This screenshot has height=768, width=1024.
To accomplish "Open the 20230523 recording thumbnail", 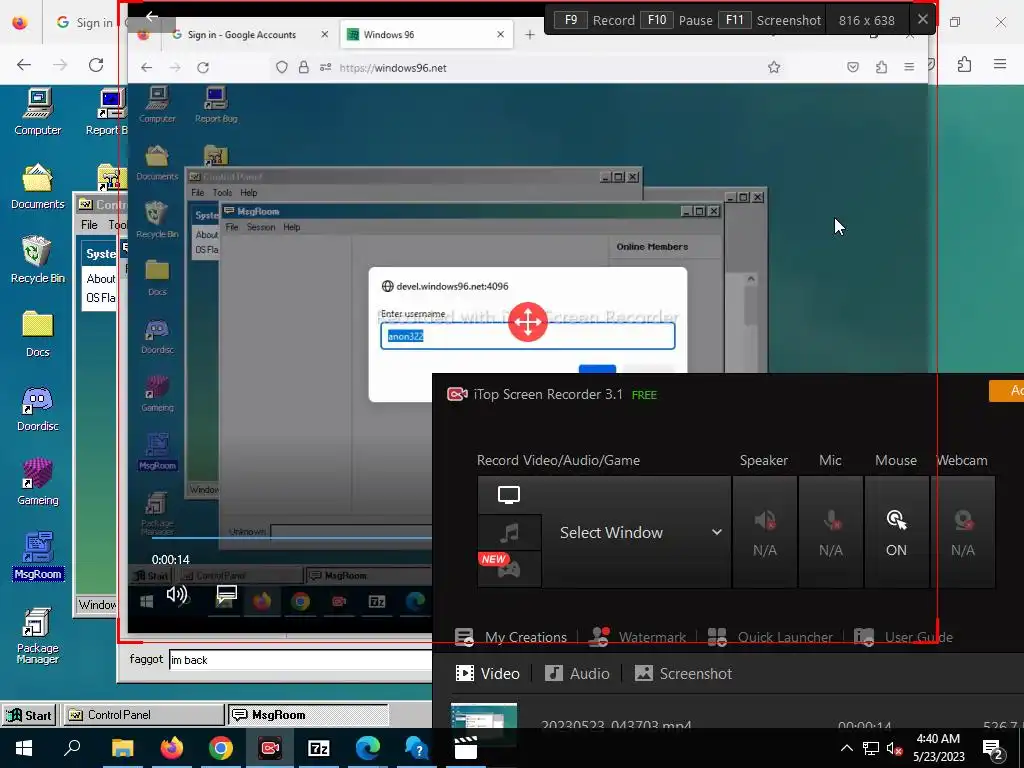I will [x=484, y=716].
